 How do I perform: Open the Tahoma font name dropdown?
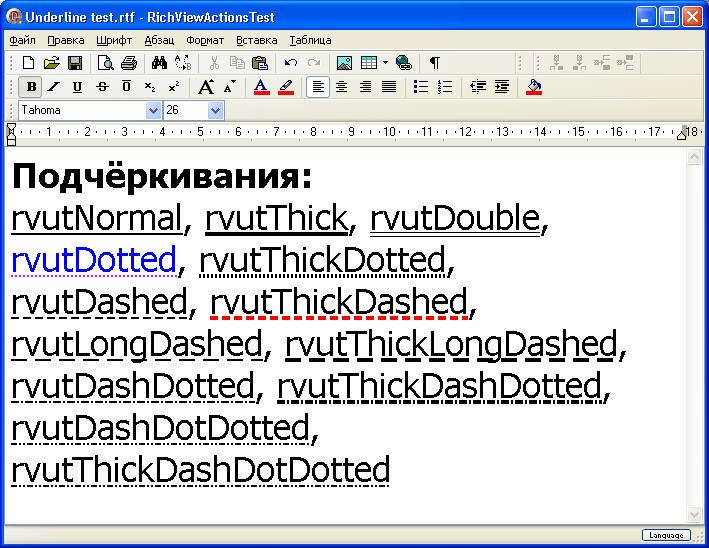153,110
